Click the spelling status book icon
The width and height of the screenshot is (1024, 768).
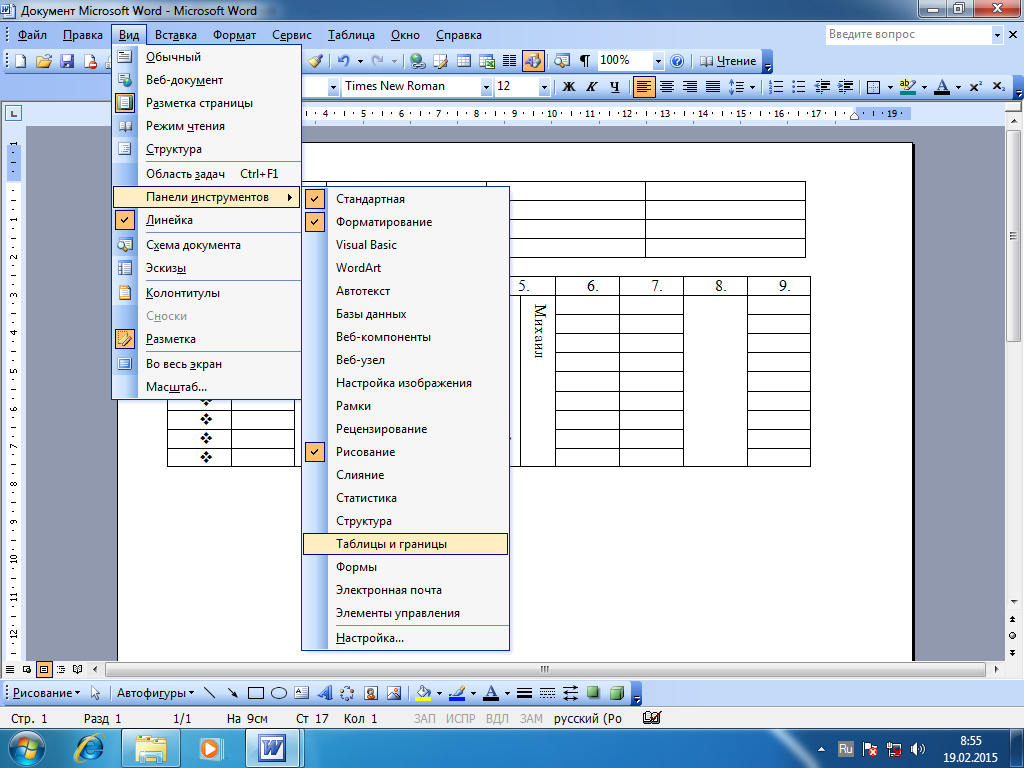tap(651, 718)
